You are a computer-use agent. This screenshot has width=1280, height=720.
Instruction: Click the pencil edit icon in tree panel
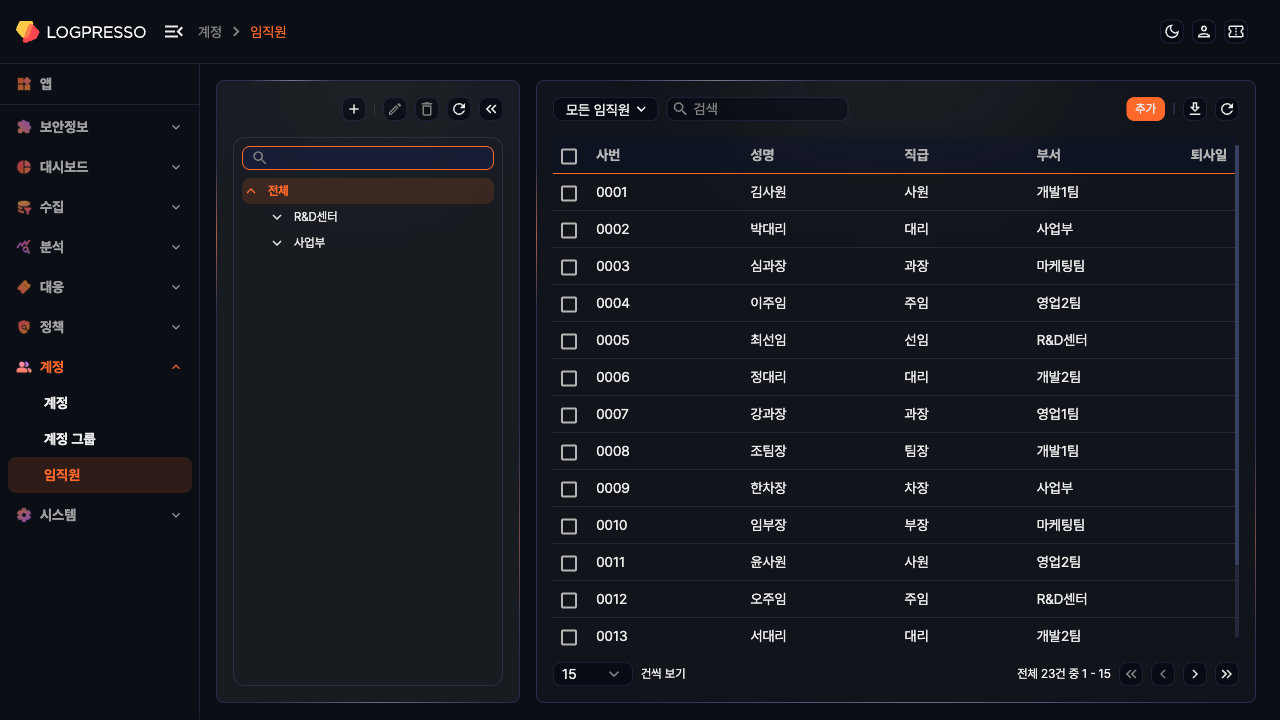pos(395,109)
